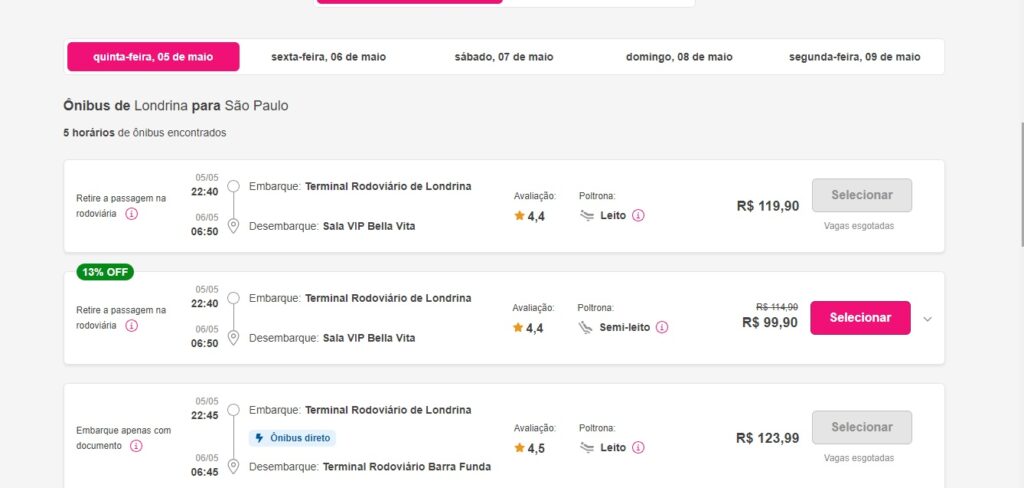Open info icon beside first 'Retire a passagem na rodoviária'
Image resolution: width=1024 pixels, height=488 pixels.
[x=131, y=214]
